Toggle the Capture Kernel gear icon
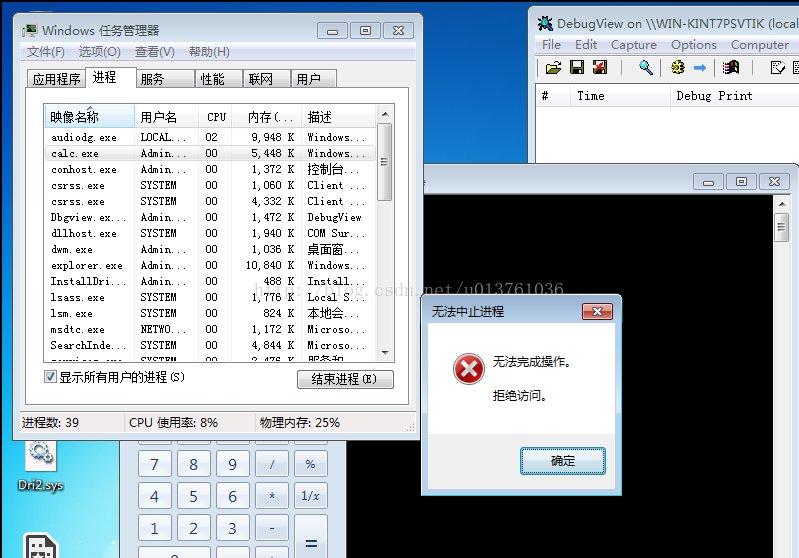 coord(677,67)
